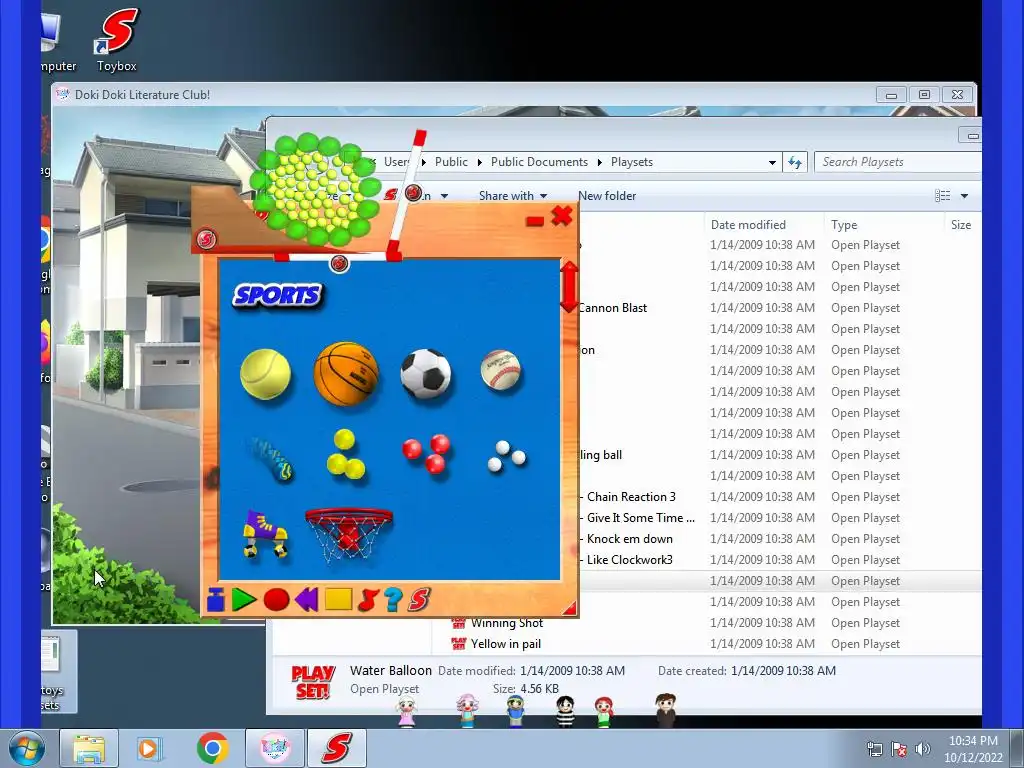Pick the basketball toy
1024x768 pixels.
[x=346, y=374]
